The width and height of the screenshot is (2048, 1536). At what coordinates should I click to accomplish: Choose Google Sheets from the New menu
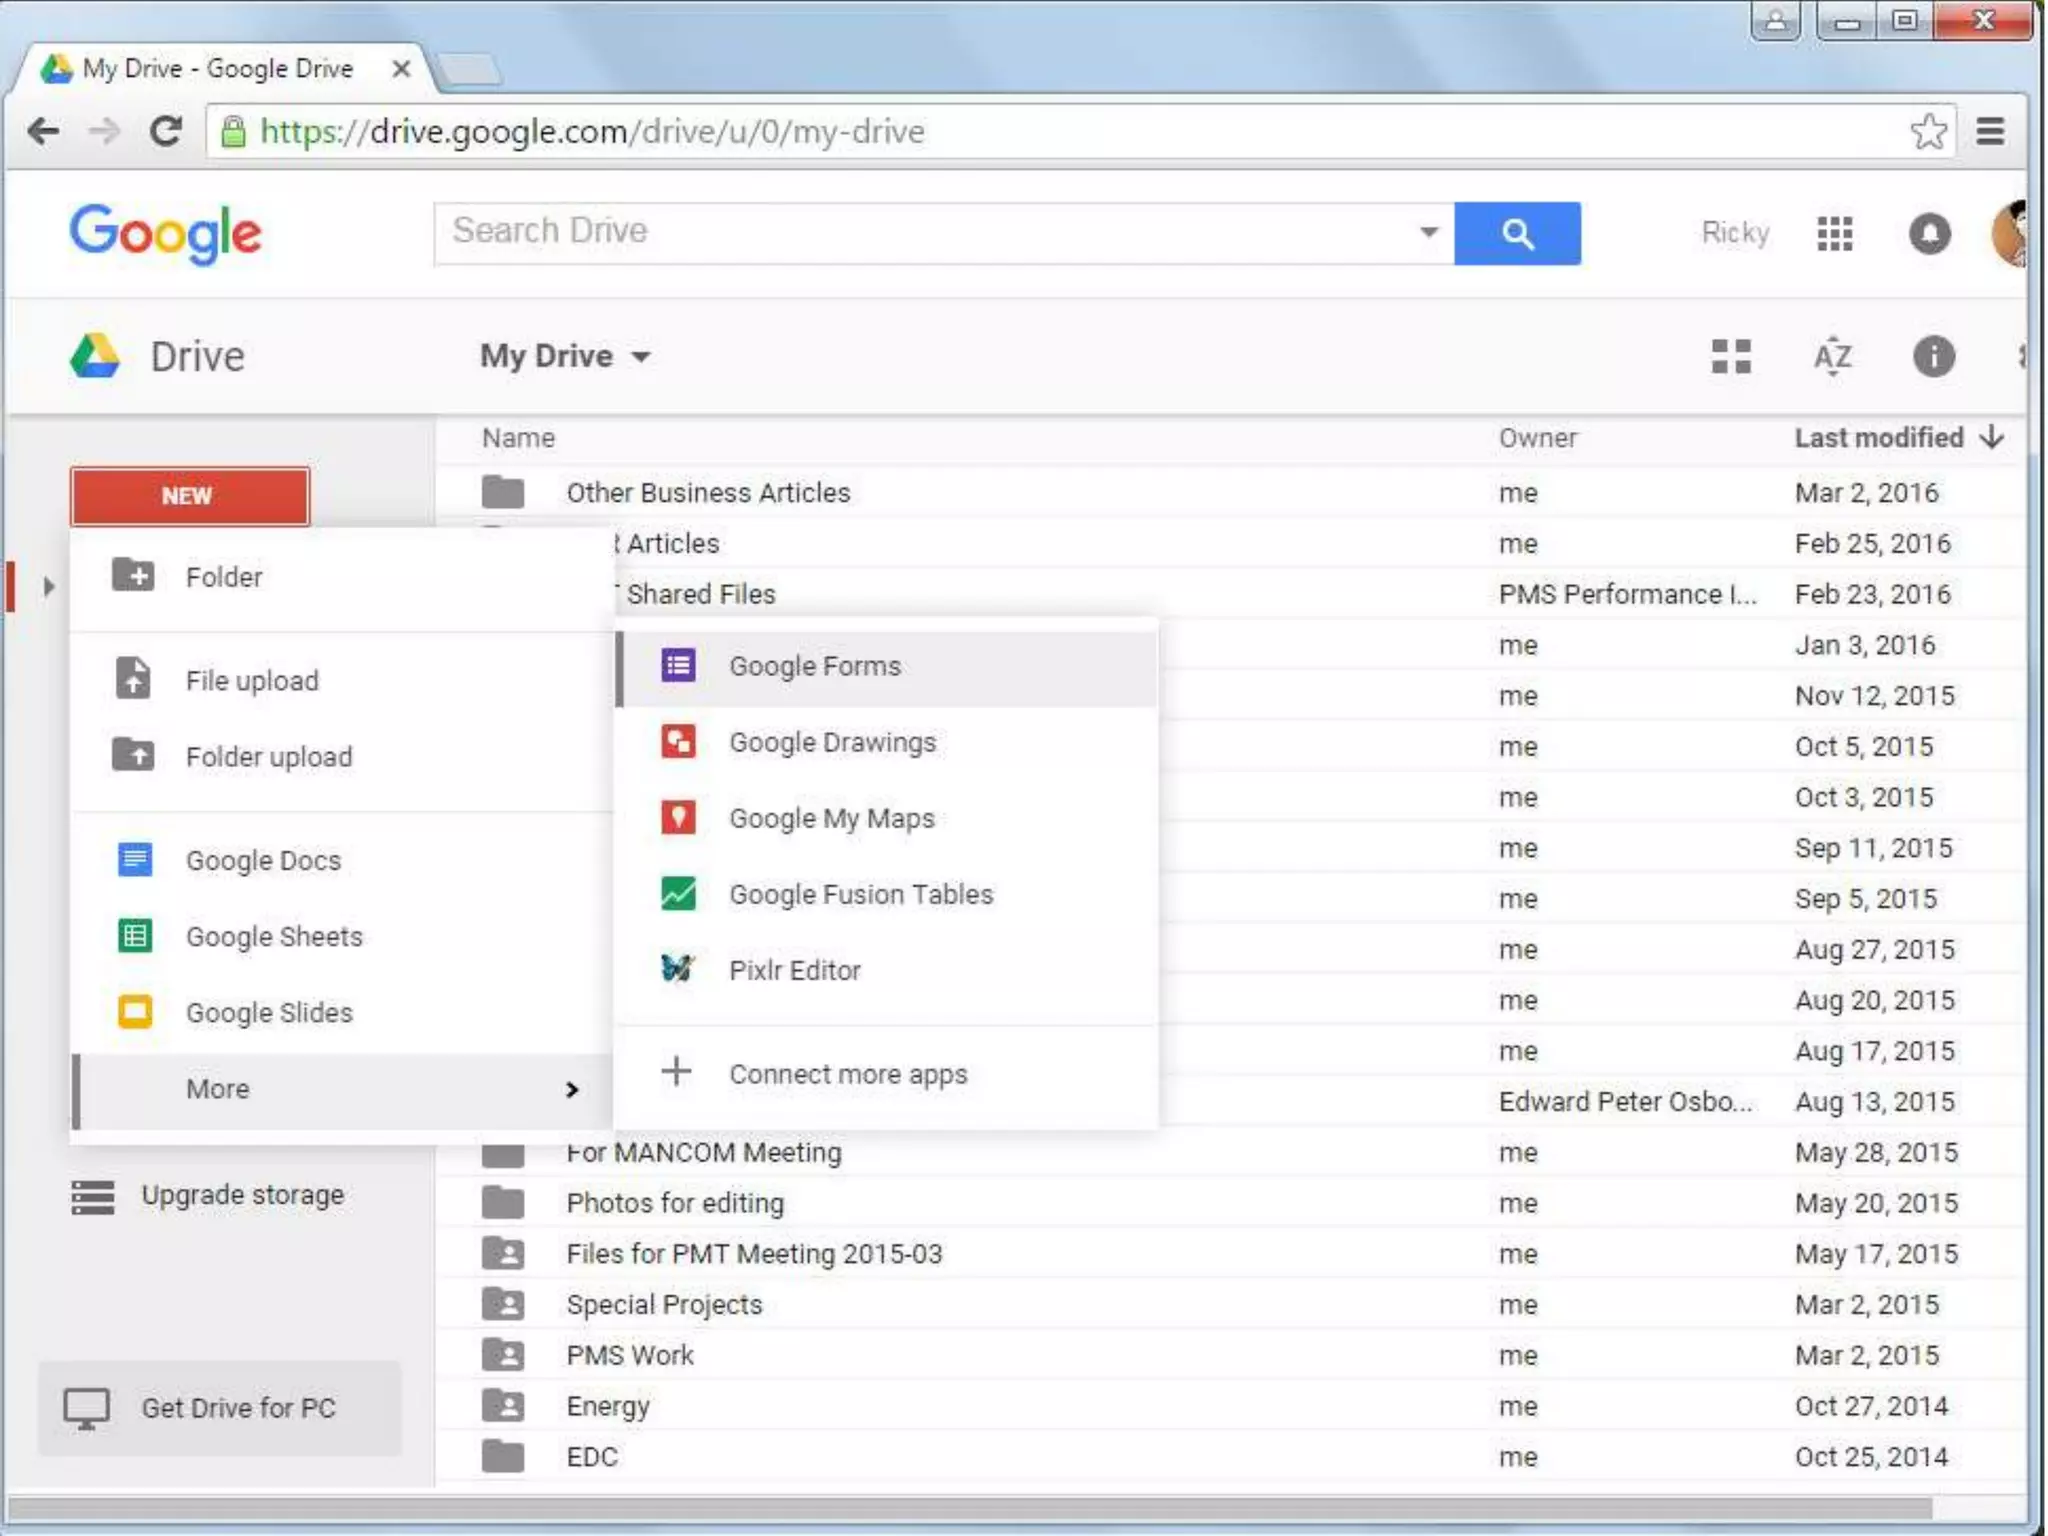tap(274, 937)
